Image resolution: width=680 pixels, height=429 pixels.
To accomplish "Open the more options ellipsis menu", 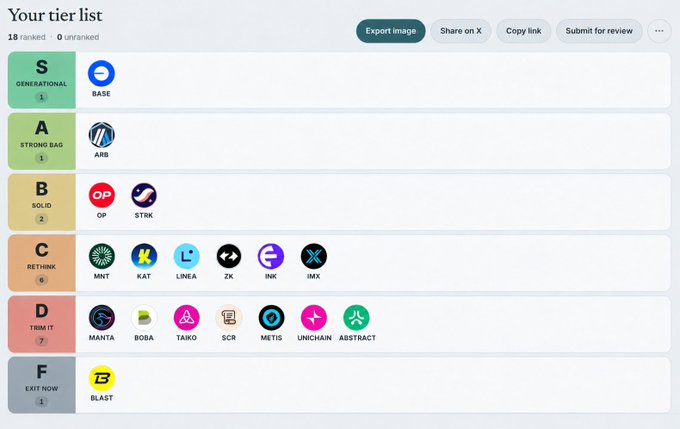I will click(659, 31).
